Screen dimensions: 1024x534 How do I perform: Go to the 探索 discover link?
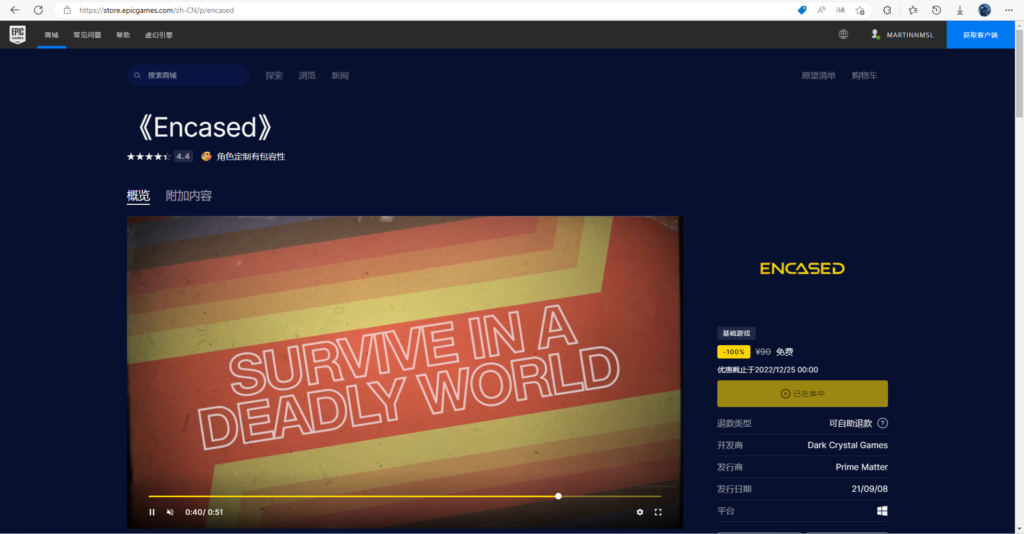(x=274, y=76)
